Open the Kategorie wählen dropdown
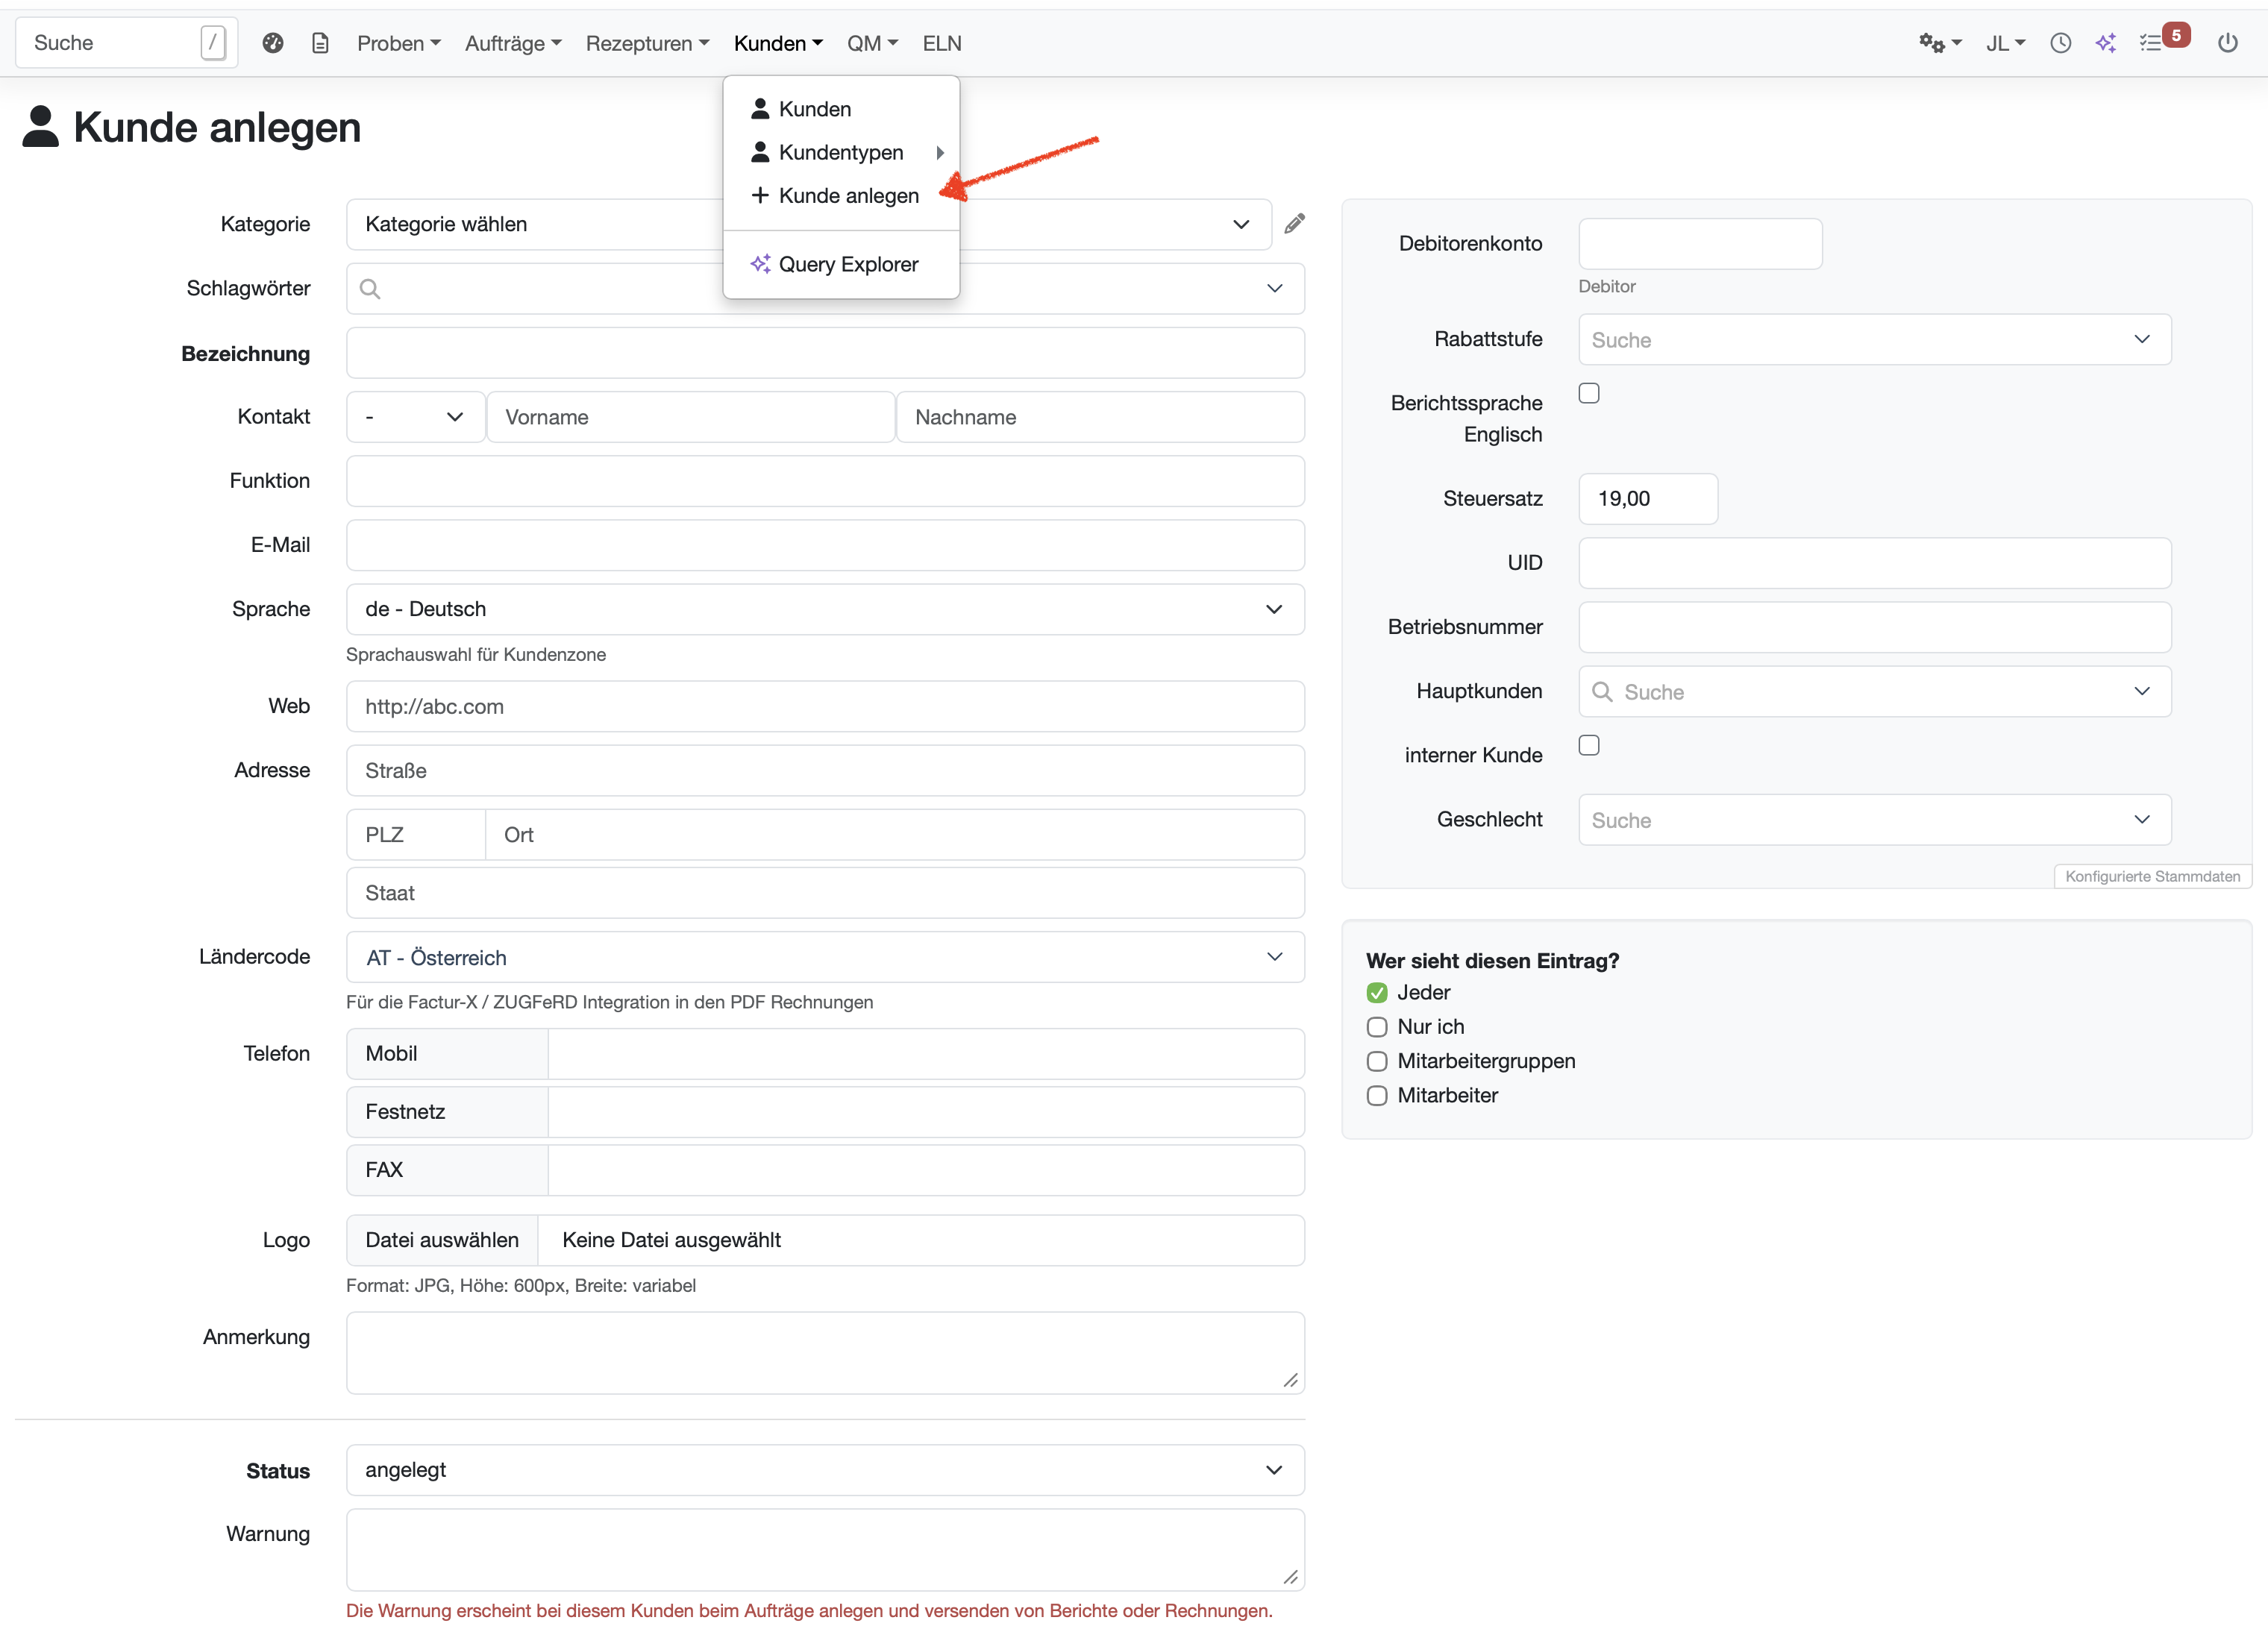 (x=808, y=224)
